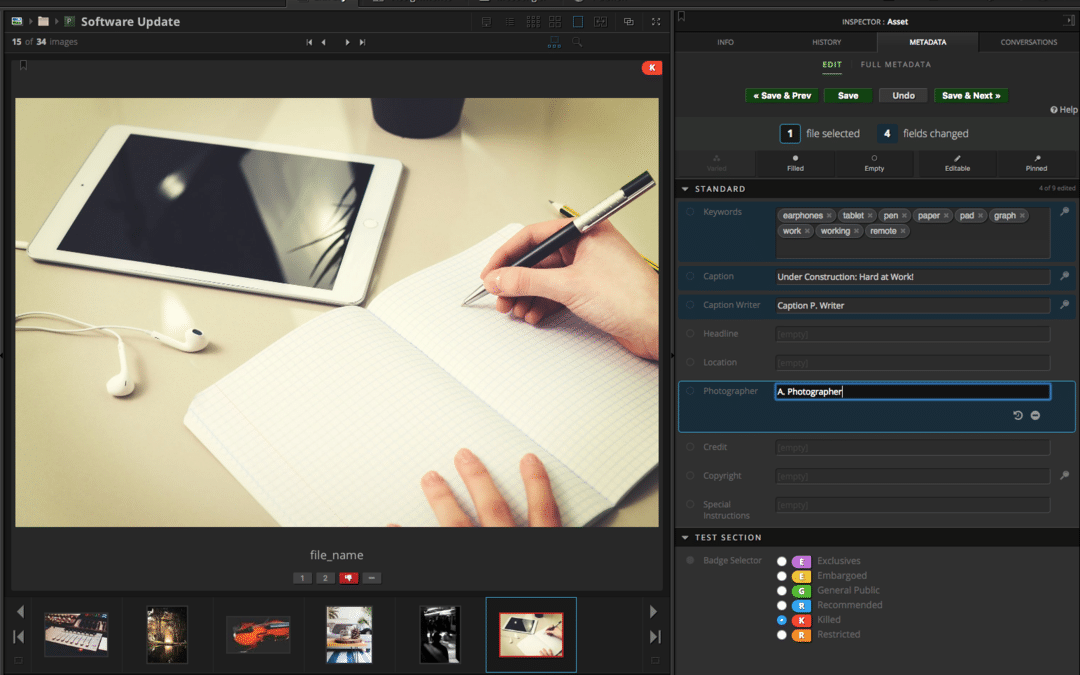The height and width of the screenshot is (675, 1080).
Task: Click the bookmark icon above the photo
Action: coord(23,66)
